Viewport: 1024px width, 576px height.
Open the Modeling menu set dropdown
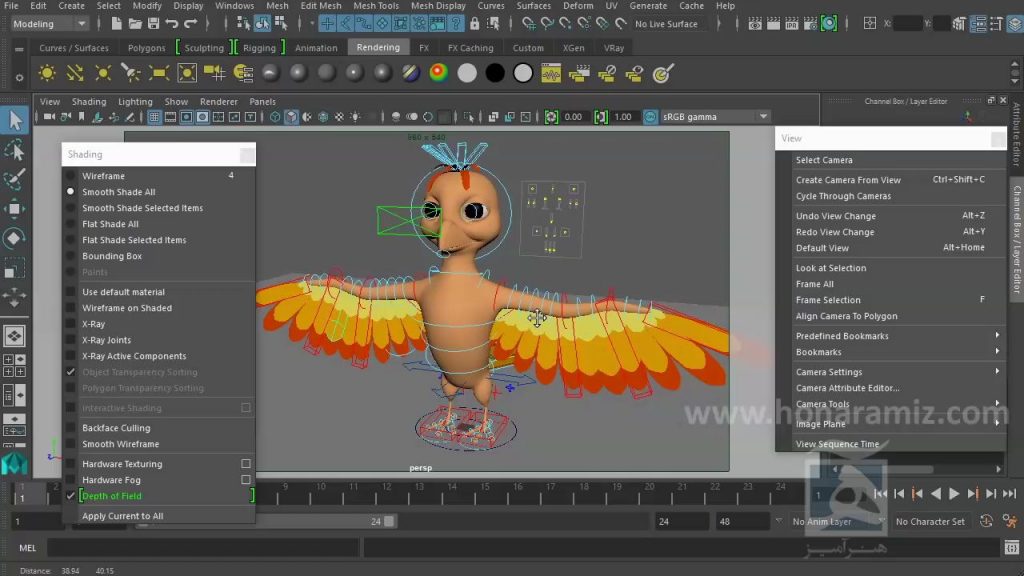(x=50, y=24)
